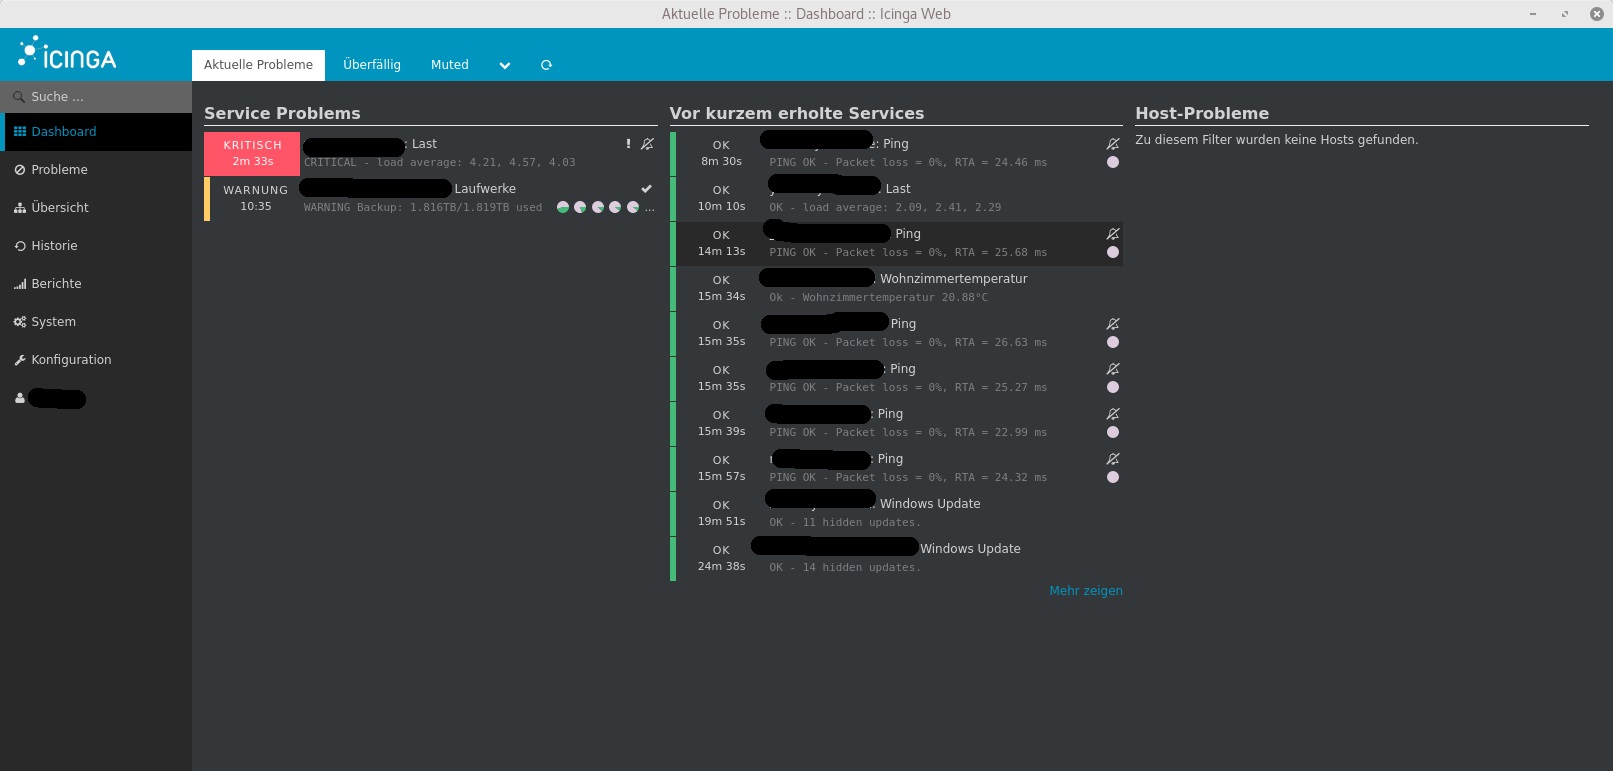The width and height of the screenshot is (1613, 771).
Task: Click the Icinga logo
Action: [67, 54]
